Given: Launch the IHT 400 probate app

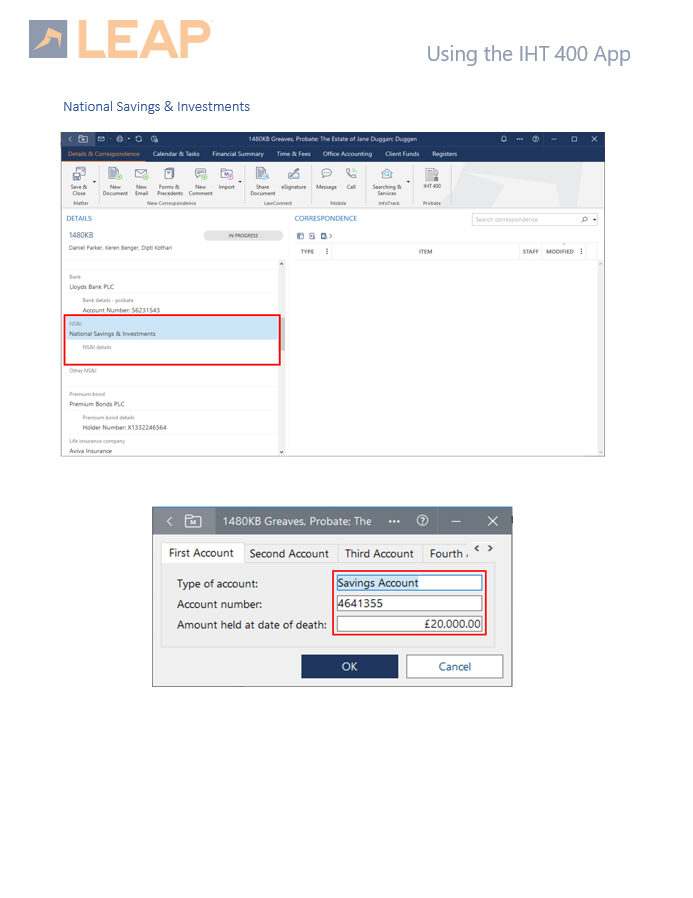Looking at the screenshot, I should pyautogui.click(x=431, y=176).
